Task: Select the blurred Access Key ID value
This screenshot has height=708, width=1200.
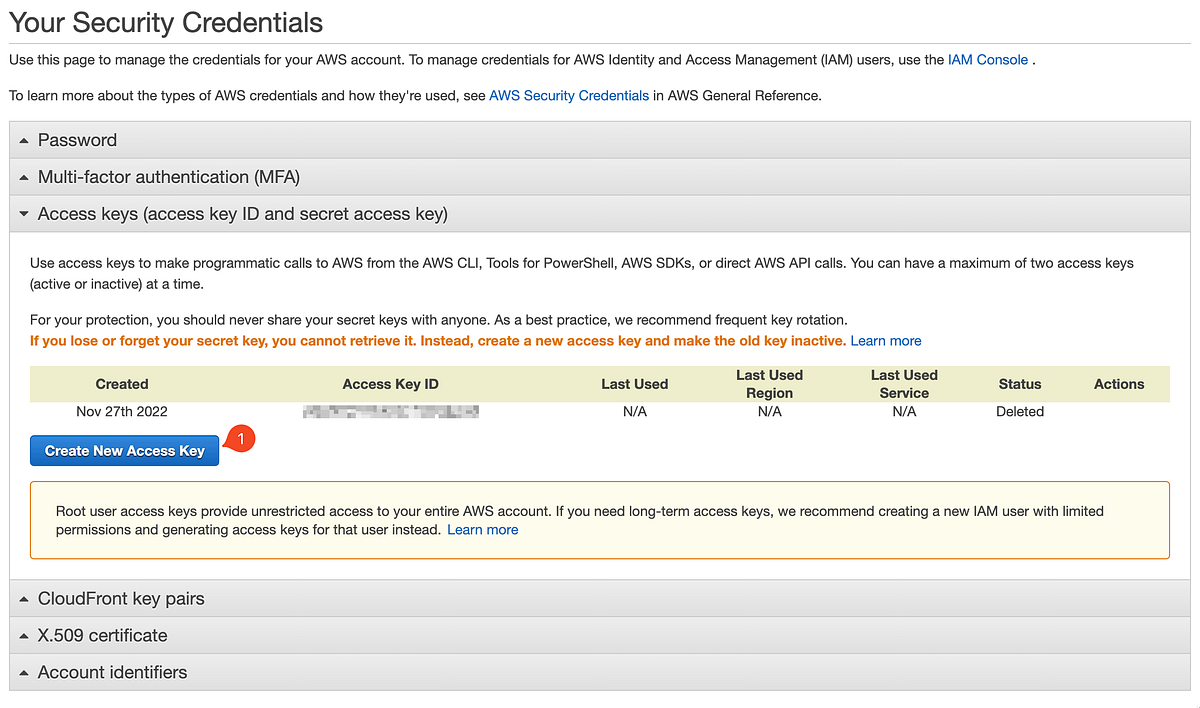Action: [x=390, y=411]
